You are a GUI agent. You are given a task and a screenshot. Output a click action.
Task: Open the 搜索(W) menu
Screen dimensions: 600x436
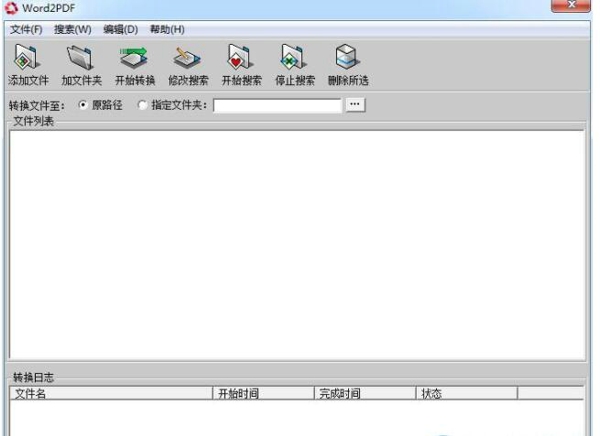click(x=72, y=29)
